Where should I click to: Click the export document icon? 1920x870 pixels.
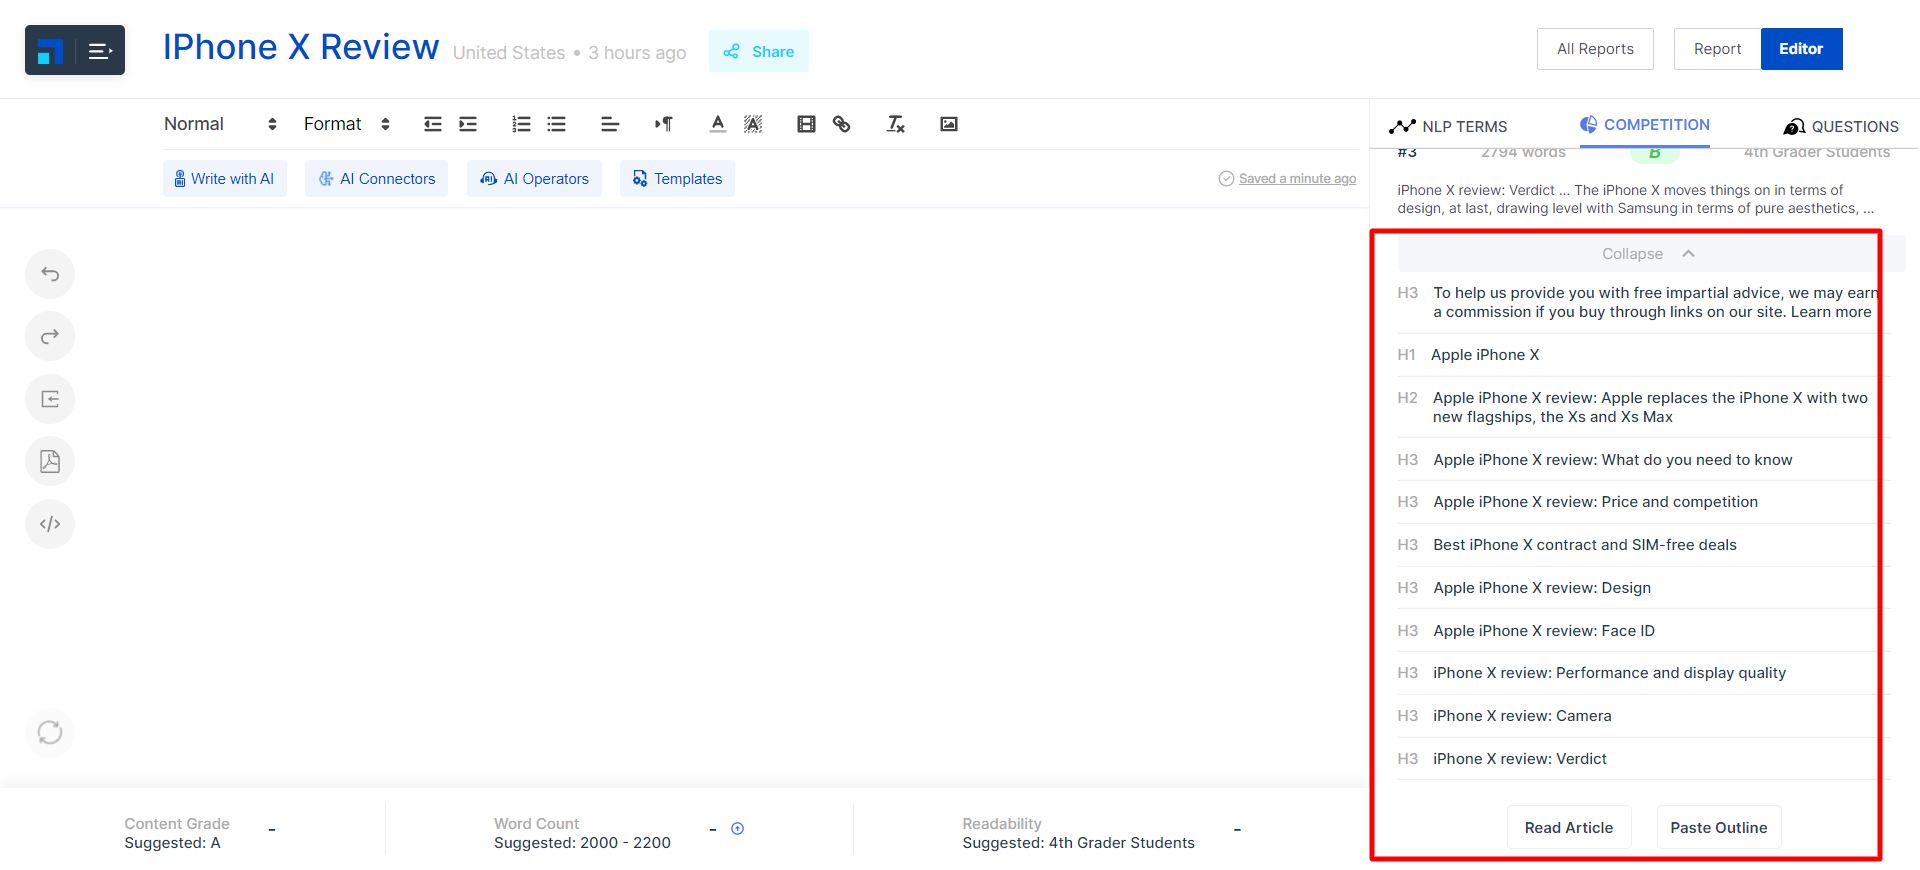(50, 399)
